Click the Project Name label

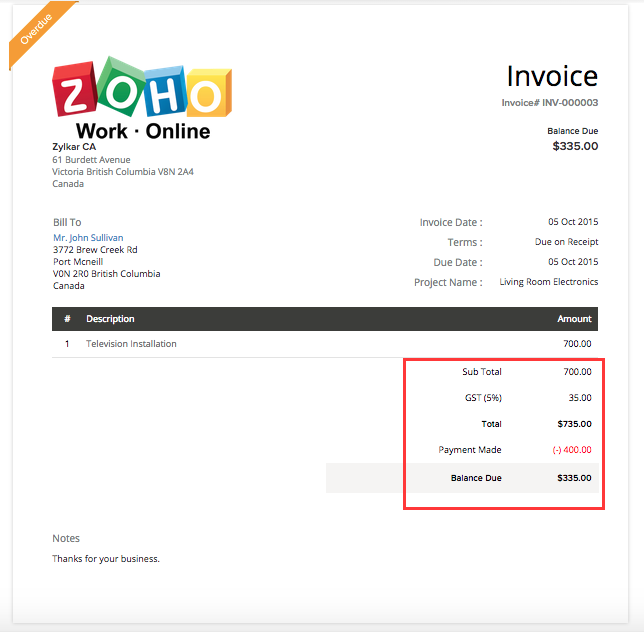click(448, 283)
